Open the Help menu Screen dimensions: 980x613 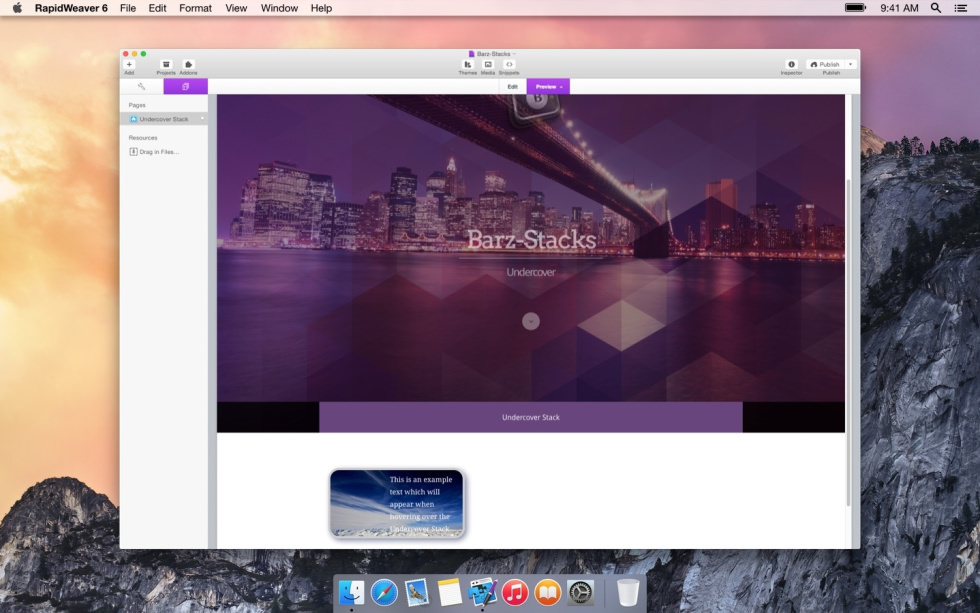click(x=321, y=8)
